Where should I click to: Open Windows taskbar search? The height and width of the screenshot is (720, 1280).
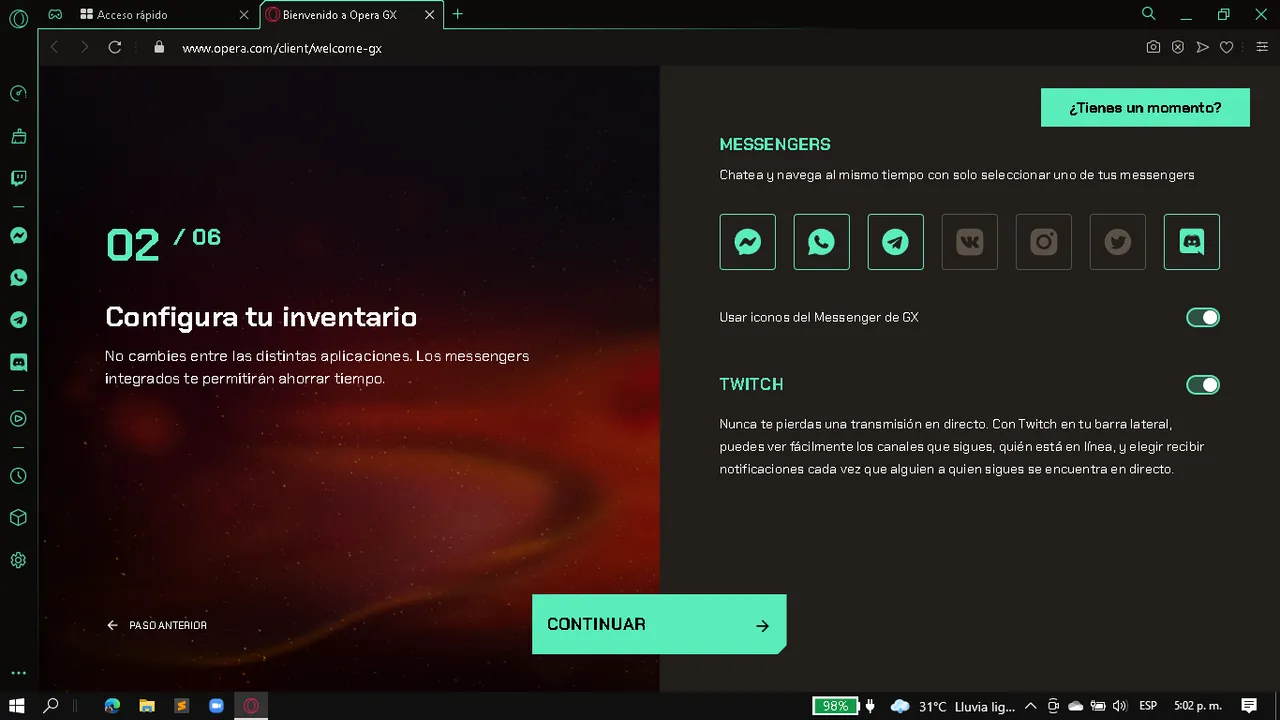[51, 705]
